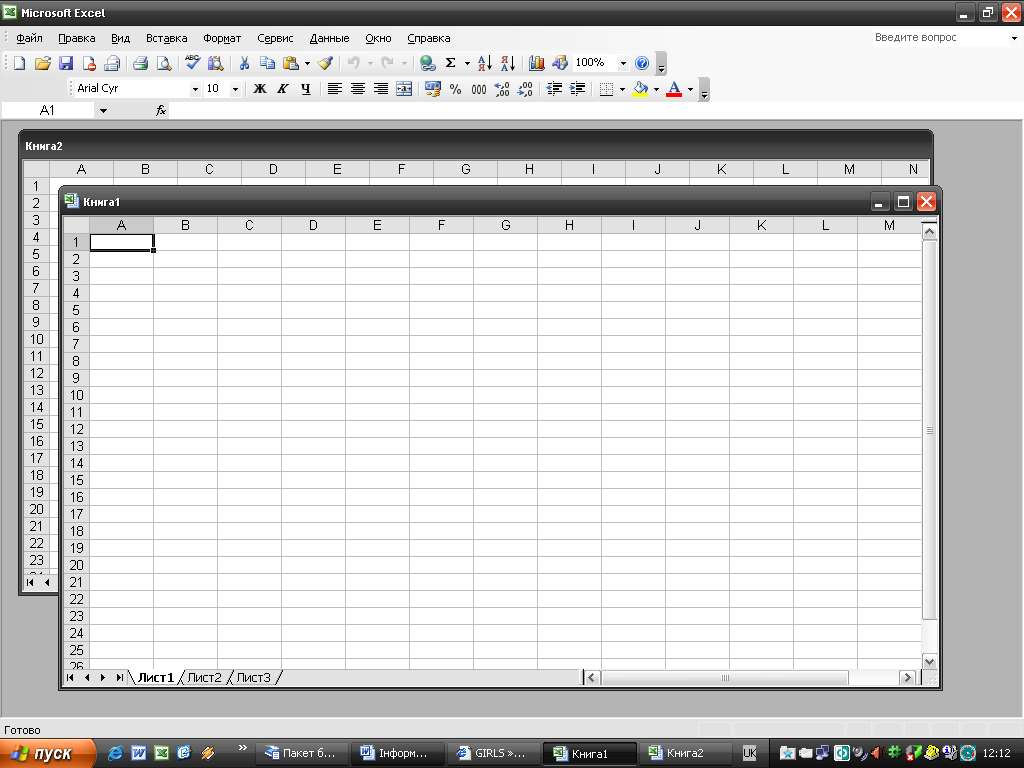Toggle Merge and Center
This screenshot has width=1024, height=768.
pyautogui.click(x=404, y=89)
